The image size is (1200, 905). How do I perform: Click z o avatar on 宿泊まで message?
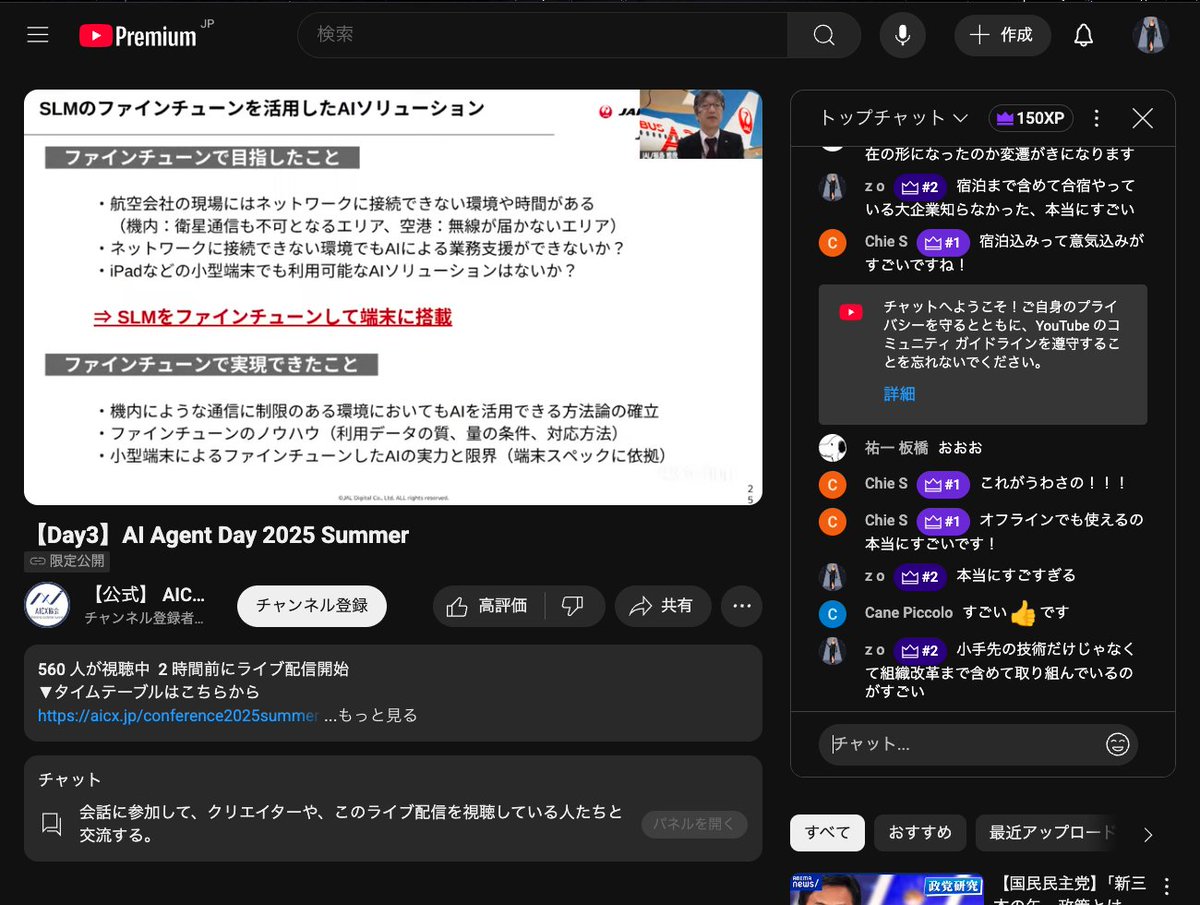coord(832,188)
